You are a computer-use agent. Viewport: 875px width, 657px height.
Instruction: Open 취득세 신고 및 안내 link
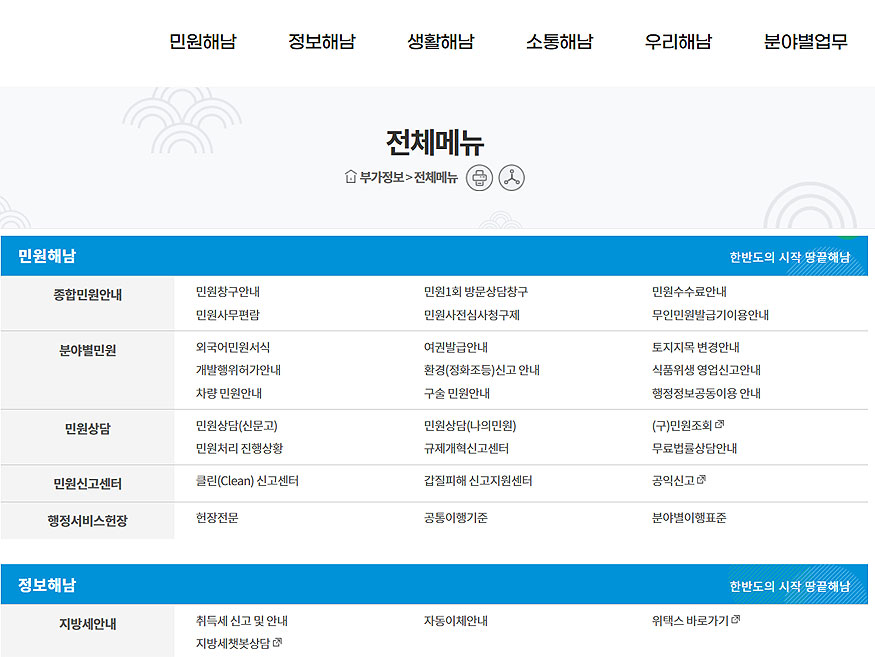(x=241, y=621)
